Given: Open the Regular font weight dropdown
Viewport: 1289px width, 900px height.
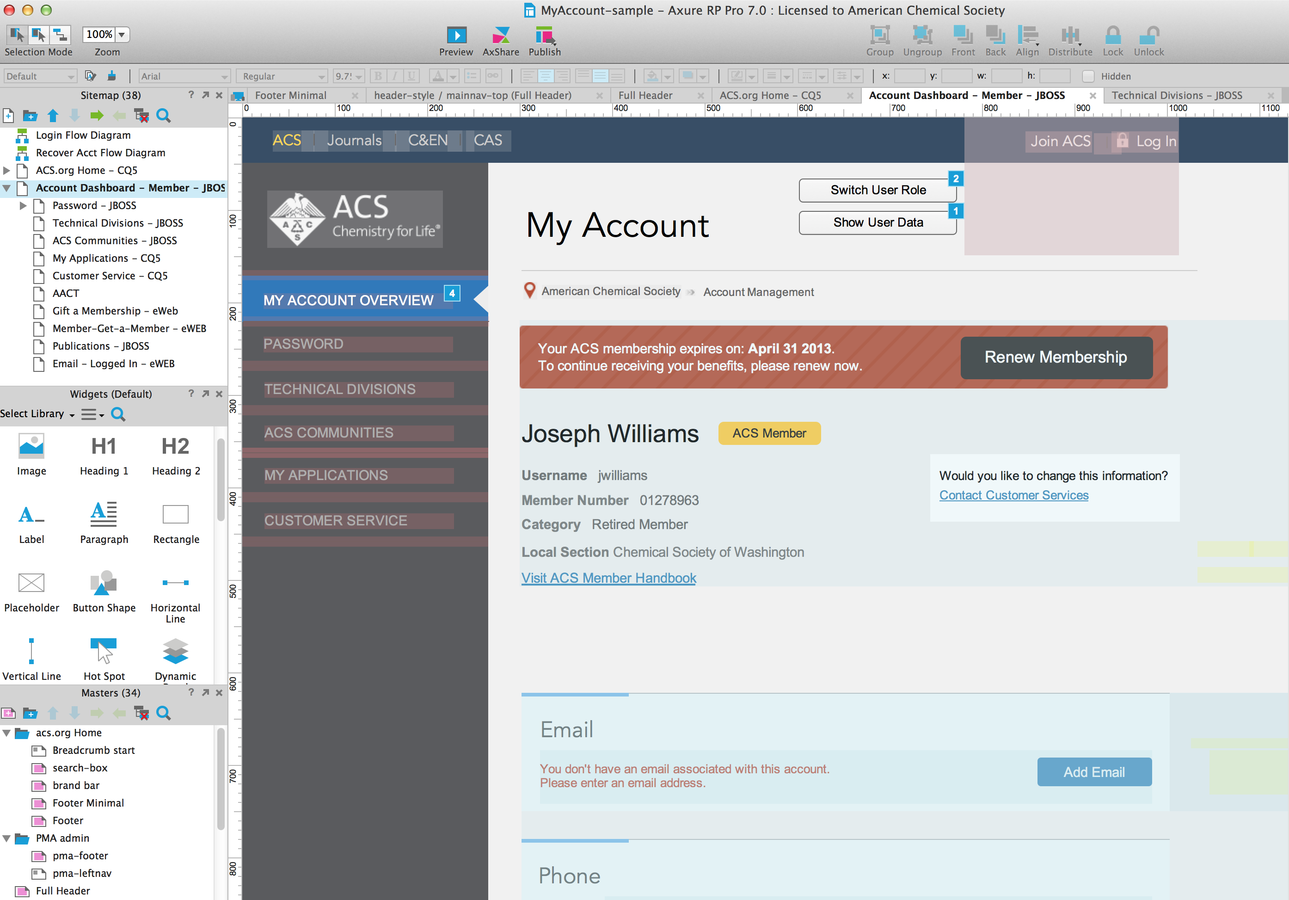Looking at the screenshot, I should pyautogui.click(x=282, y=76).
